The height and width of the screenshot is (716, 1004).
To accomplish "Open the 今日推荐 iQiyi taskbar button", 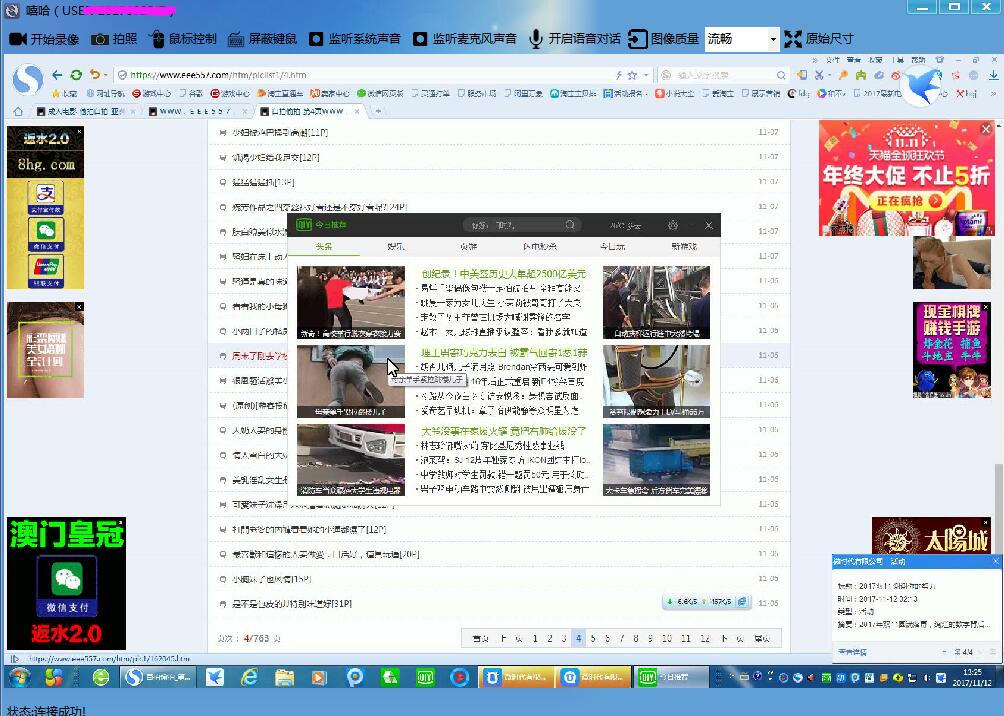I will click(671, 677).
